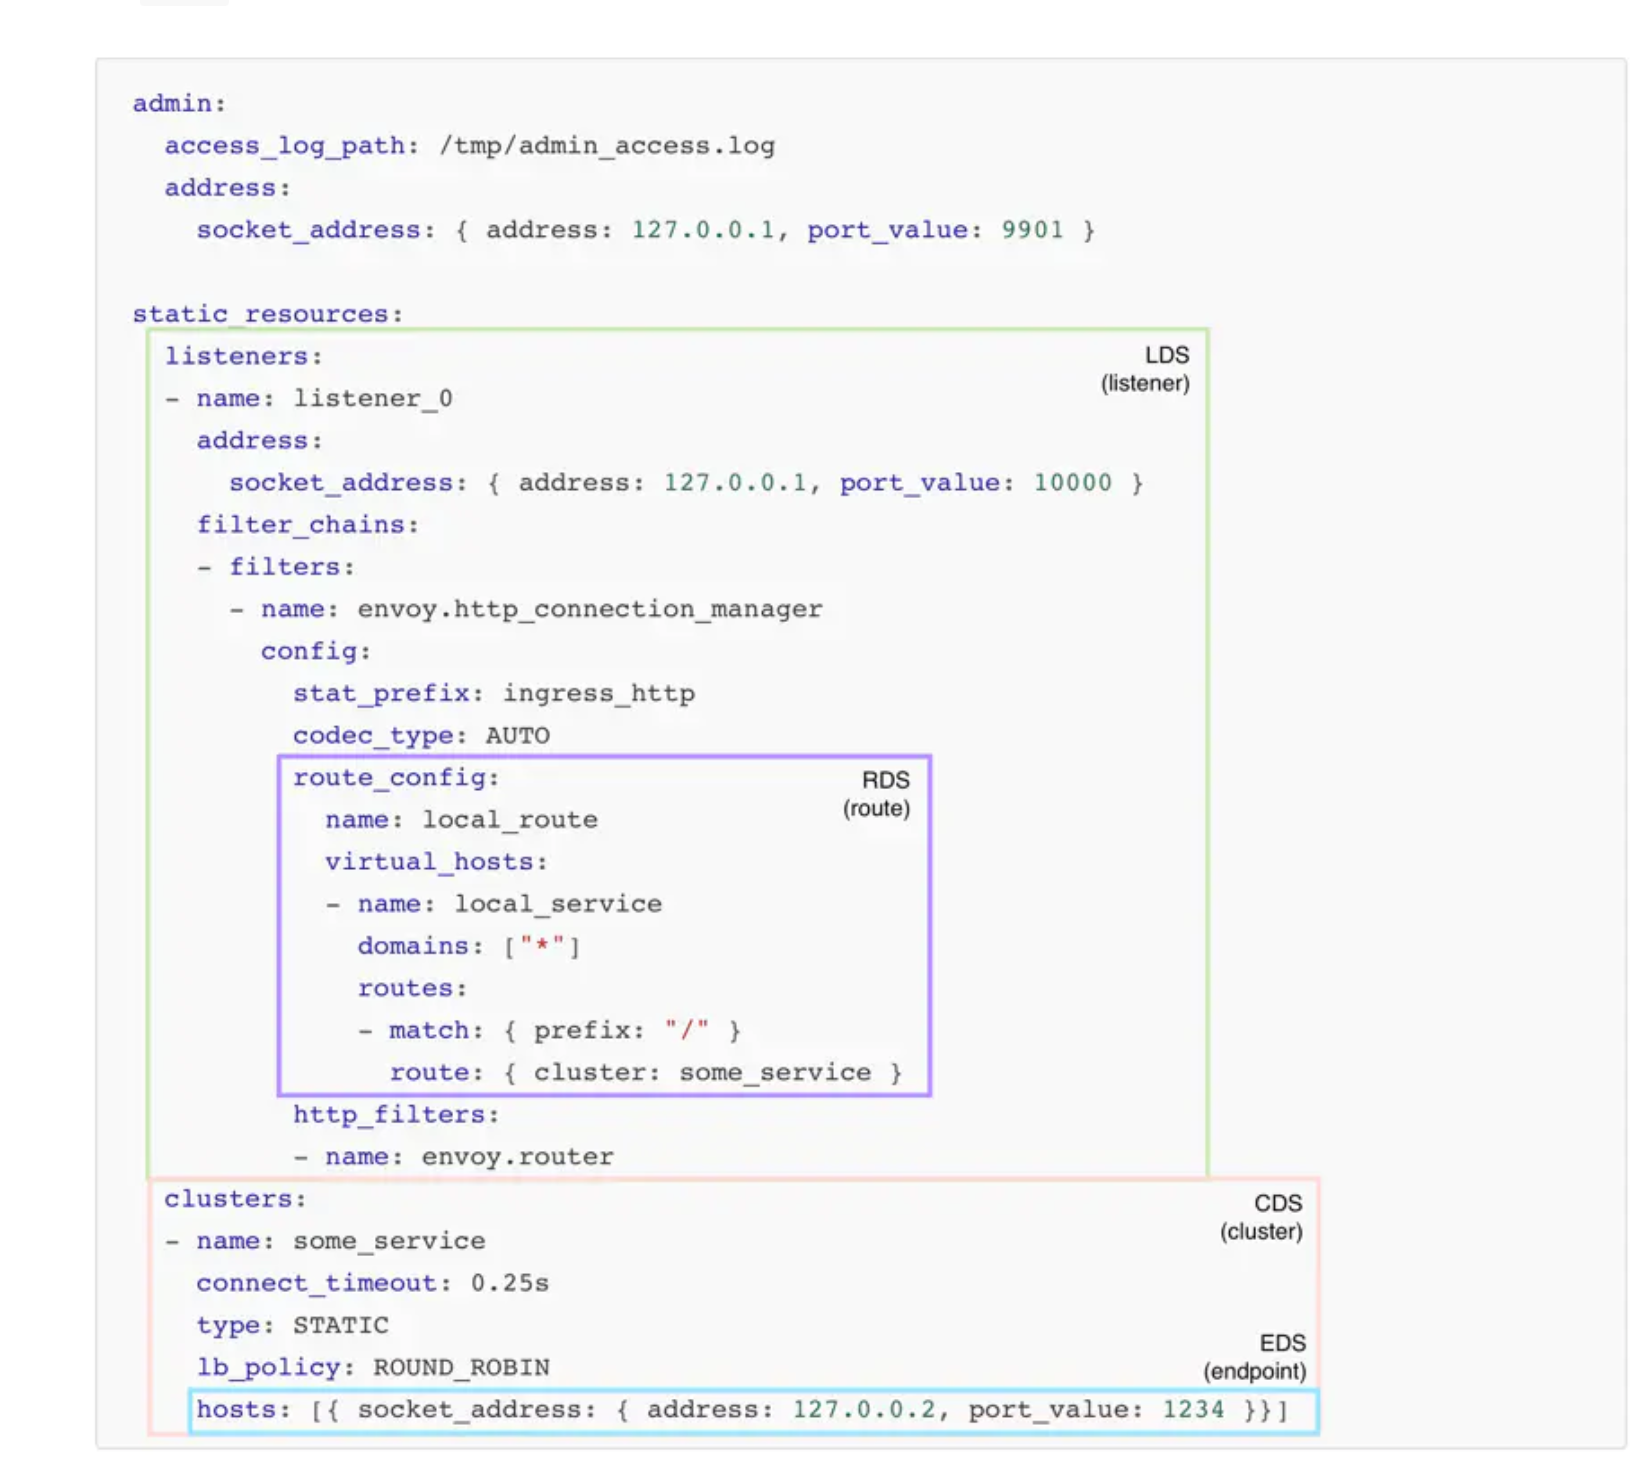Screen dimensions: 1646x1478
Task: Select the port value 1234
Action: click(1192, 1410)
